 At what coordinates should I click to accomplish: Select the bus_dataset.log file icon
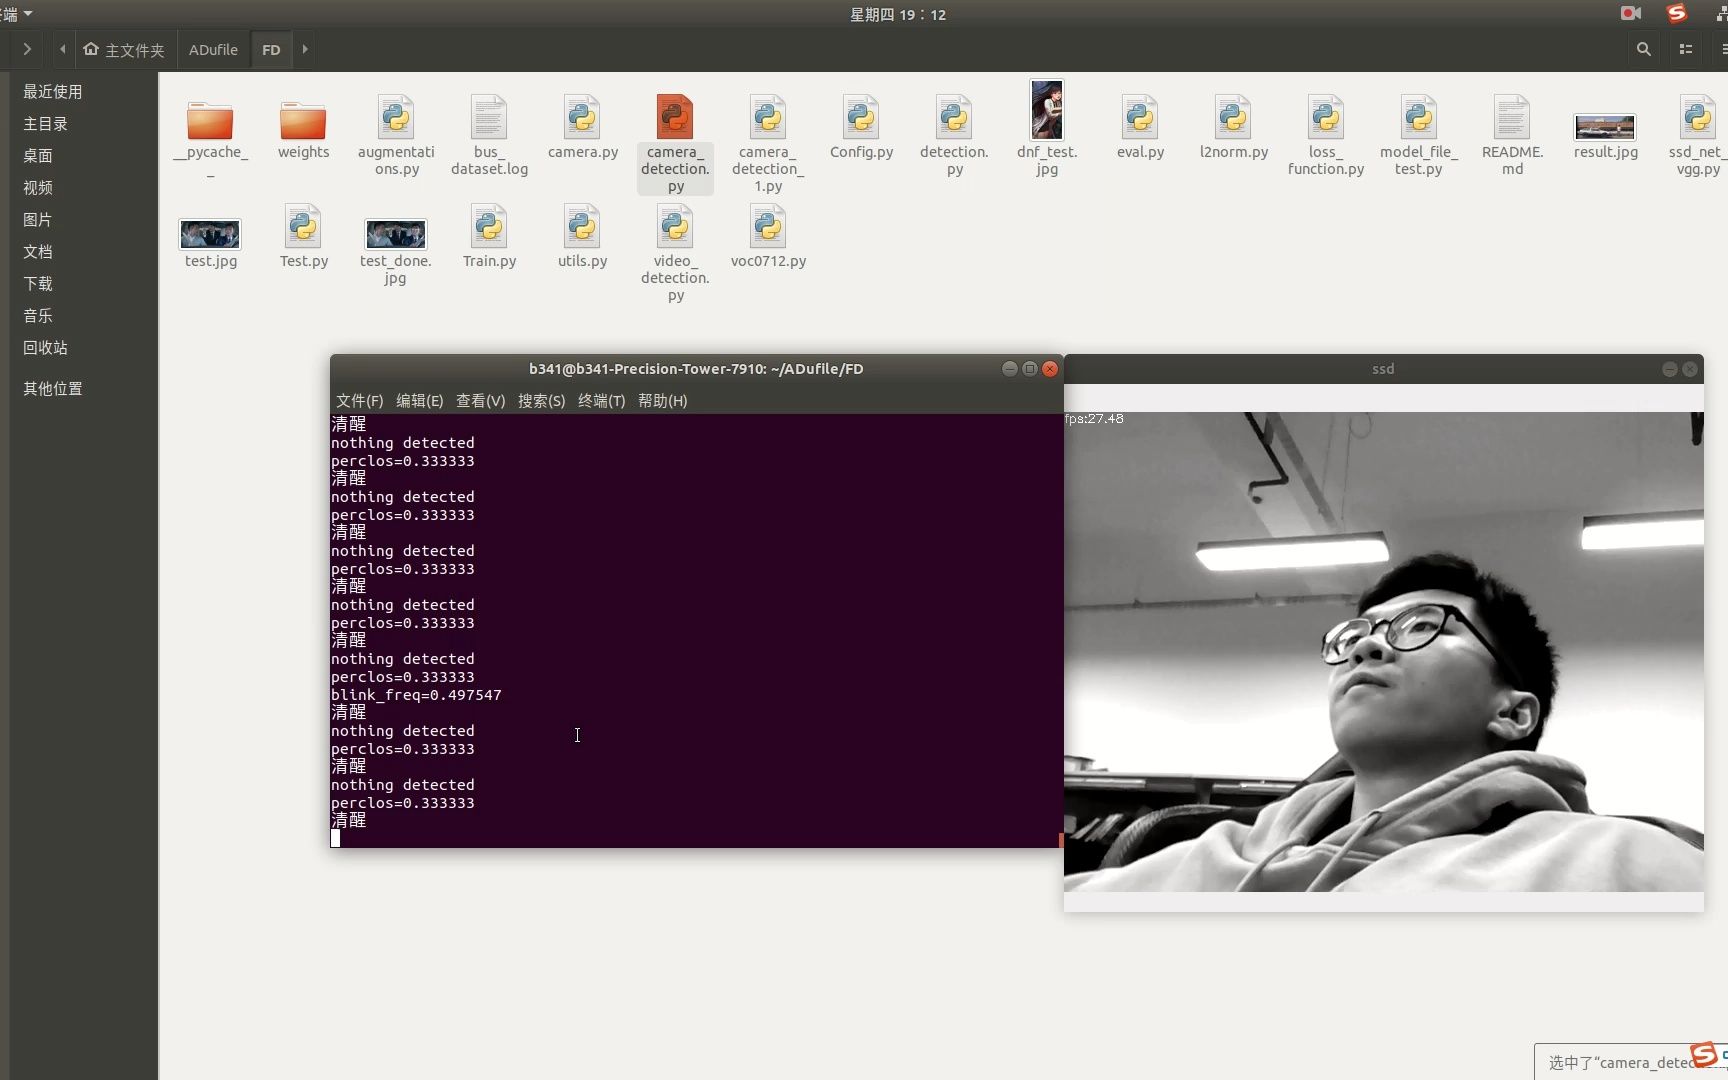(x=489, y=118)
